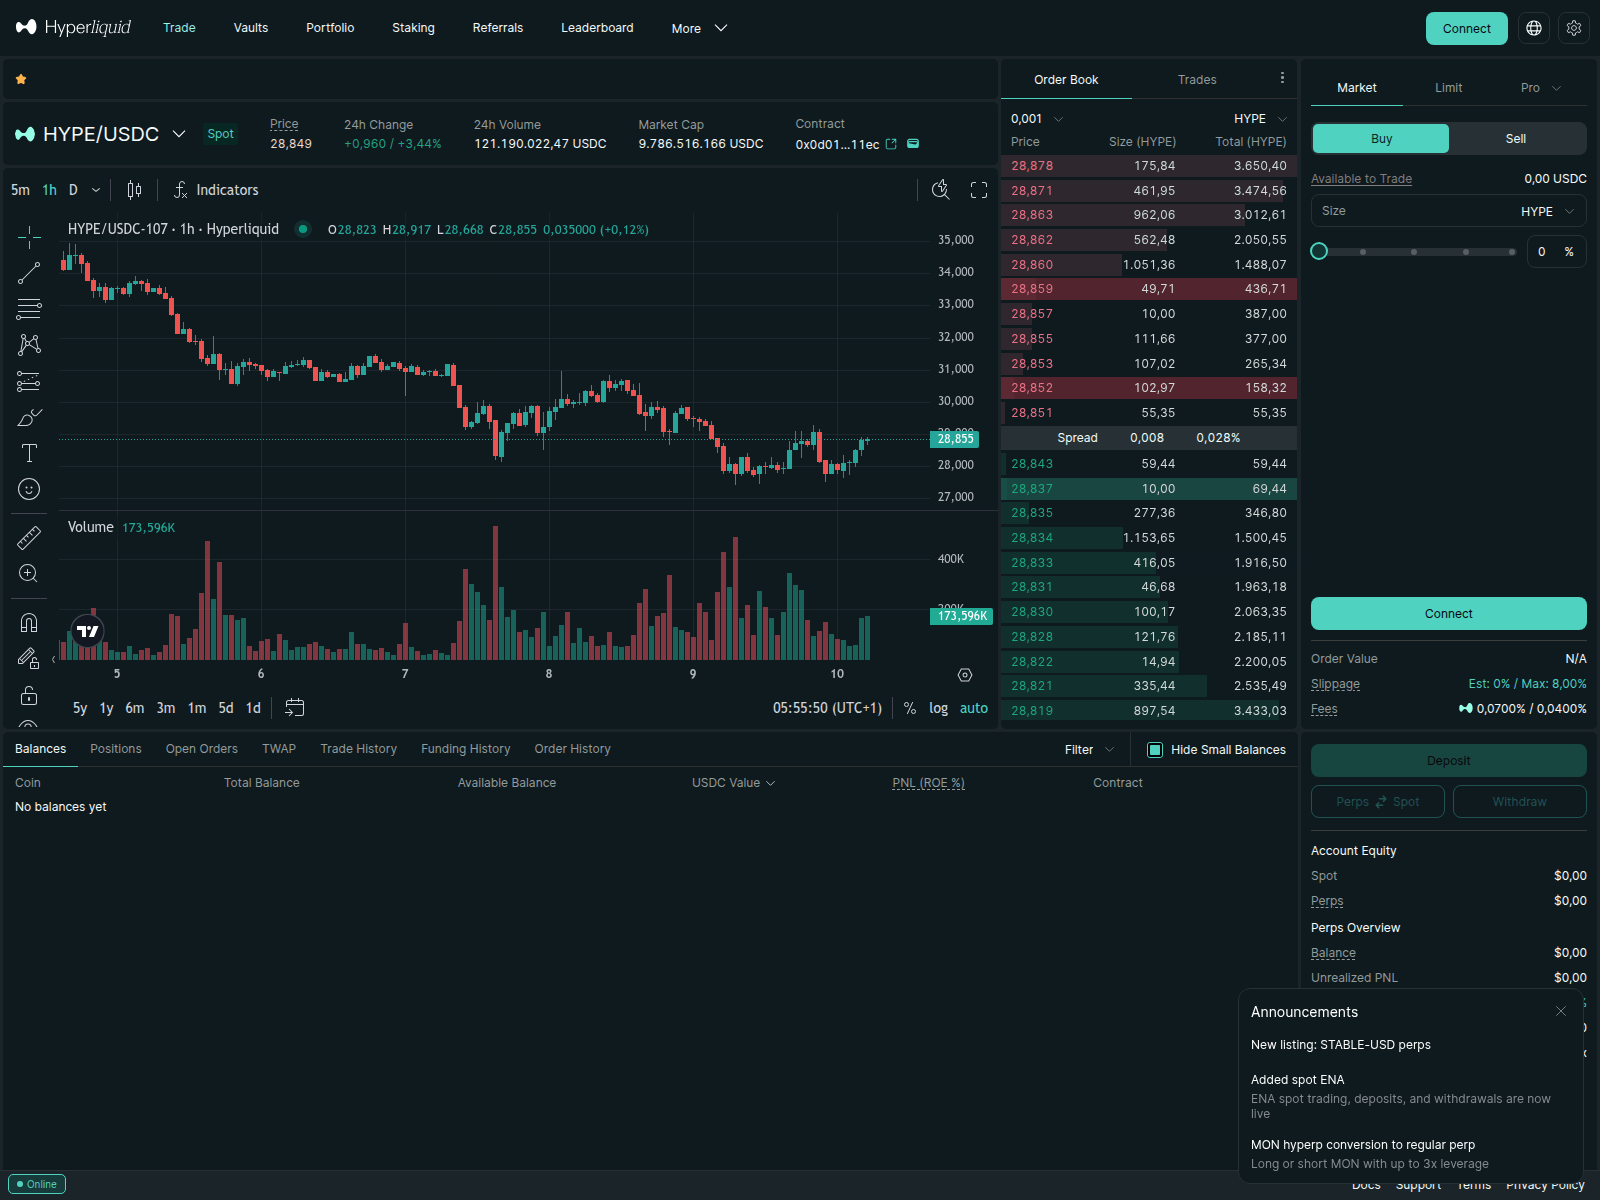Open Open Orders tab

point(202,749)
